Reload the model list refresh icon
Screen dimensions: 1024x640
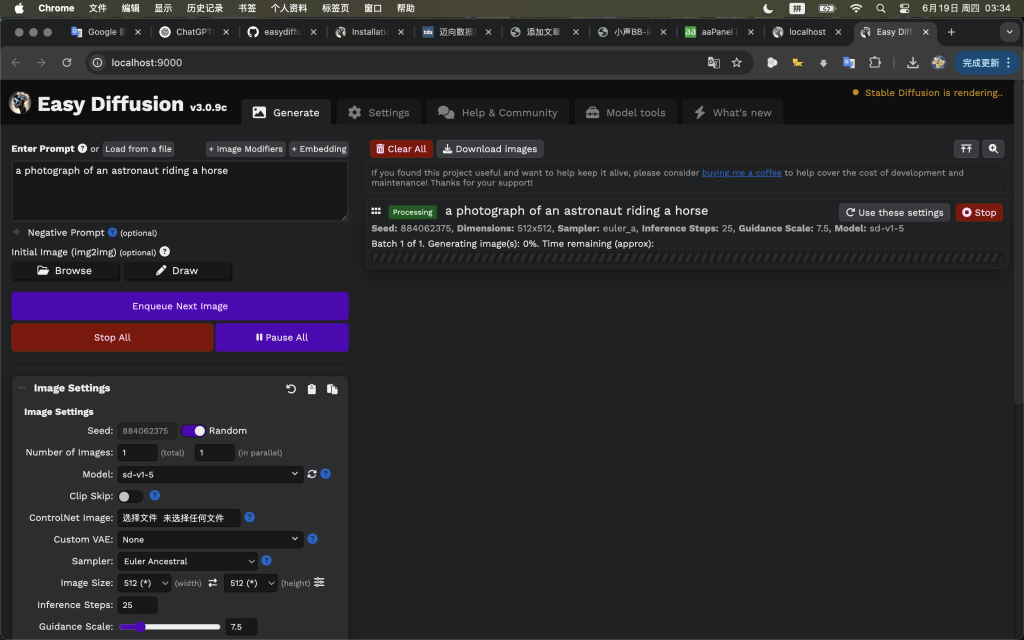tap(312, 474)
